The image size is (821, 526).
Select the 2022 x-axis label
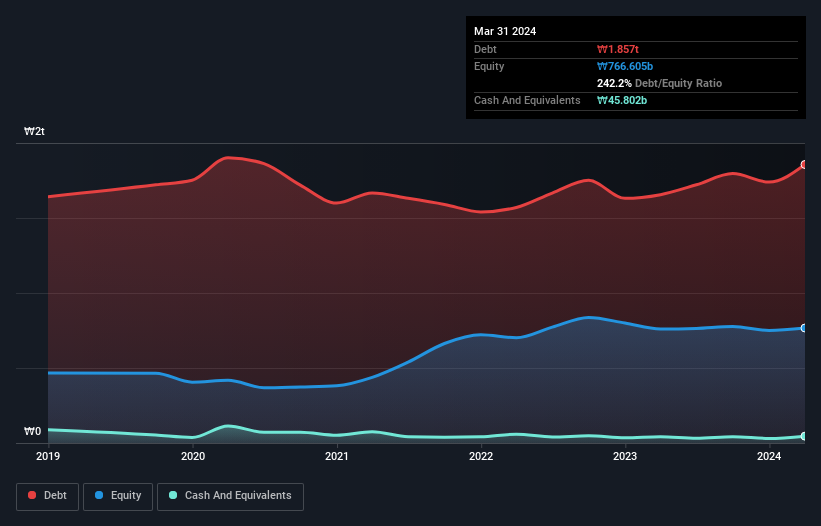tap(481, 456)
